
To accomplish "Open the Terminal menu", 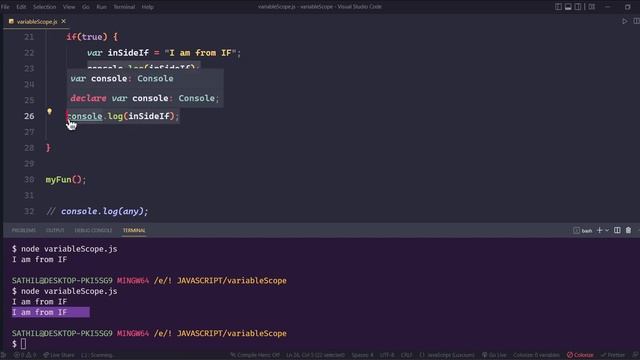I will (x=124, y=7).
